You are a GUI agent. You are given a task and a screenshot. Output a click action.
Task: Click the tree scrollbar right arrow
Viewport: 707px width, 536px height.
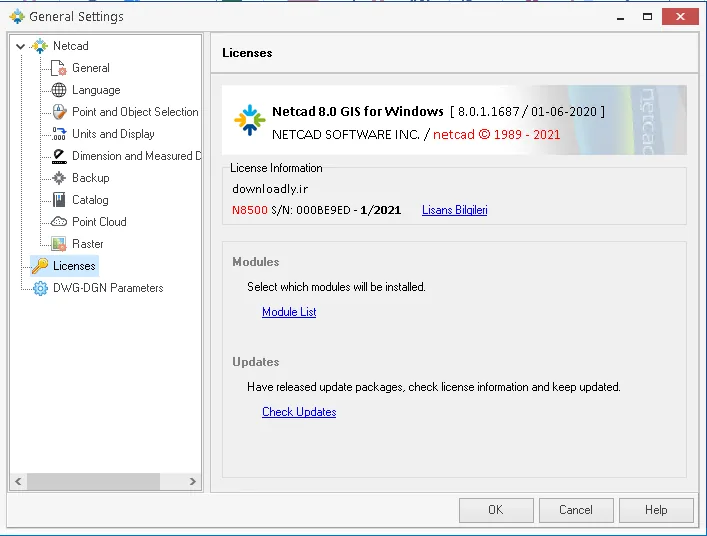coord(193,481)
